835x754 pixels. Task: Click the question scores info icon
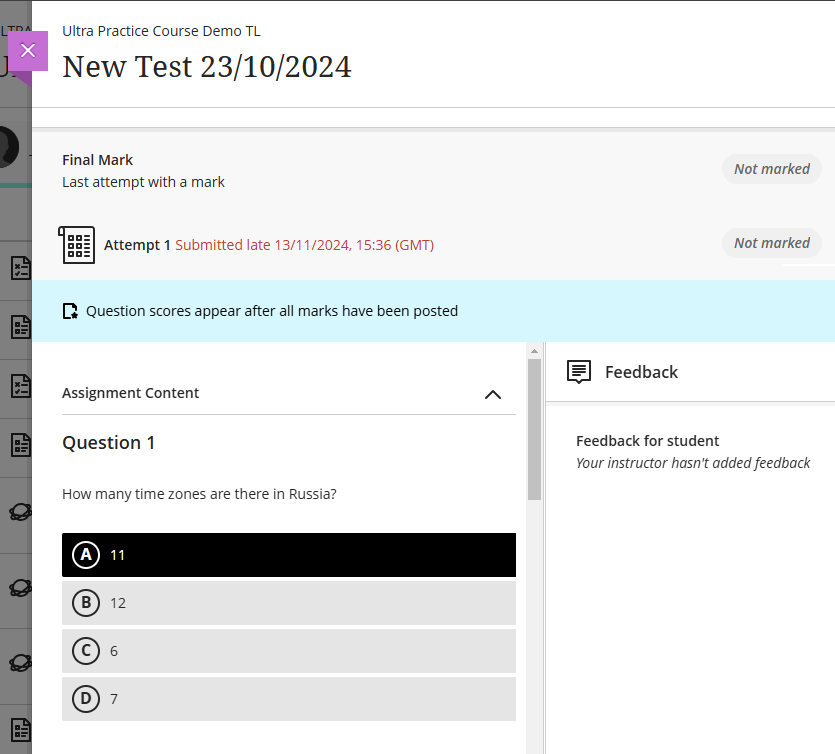click(x=70, y=311)
